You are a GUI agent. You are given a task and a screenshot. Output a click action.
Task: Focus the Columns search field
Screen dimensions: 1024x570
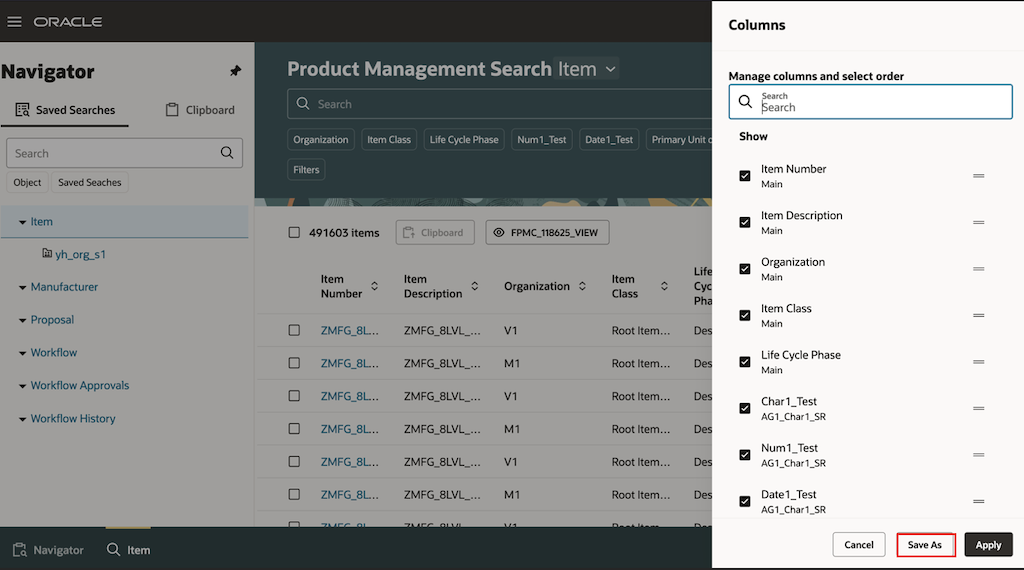[871, 101]
